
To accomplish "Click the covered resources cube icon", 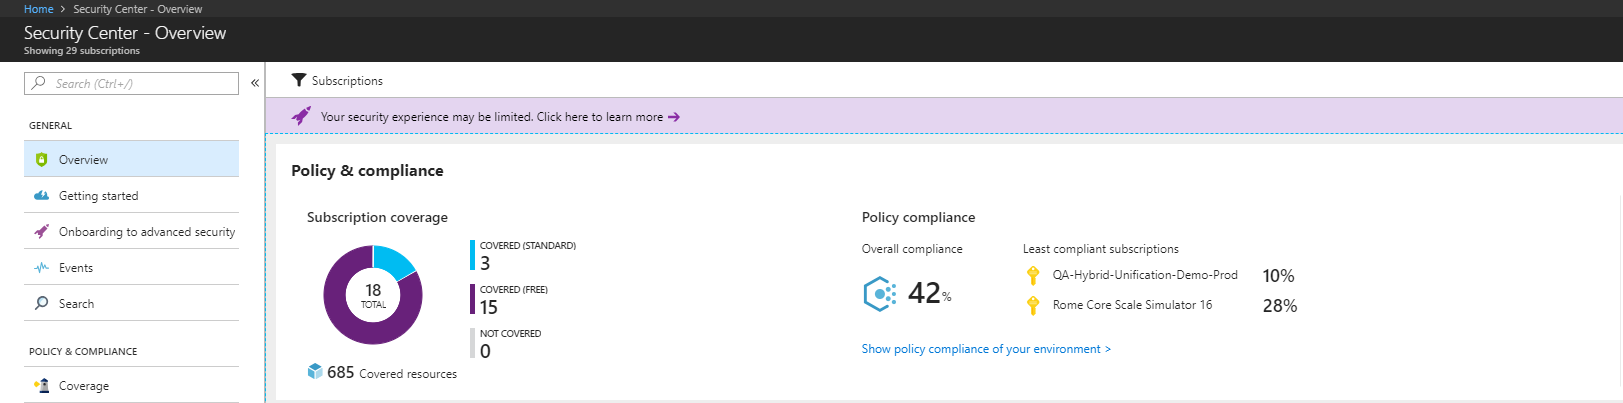I will (315, 372).
